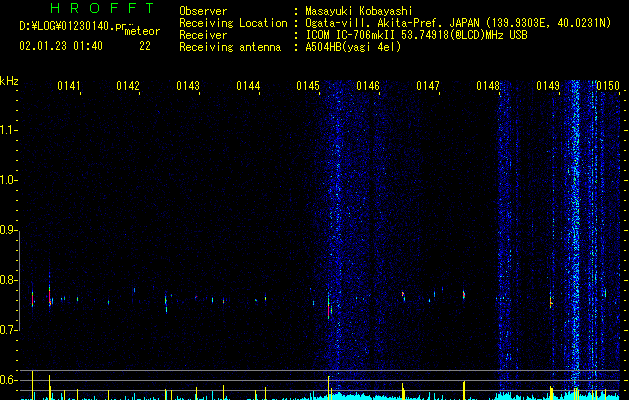This screenshot has width=629, height=400.
Task: Click observer name Masayuki Kobayashi
Action: (x=358, y=11)
